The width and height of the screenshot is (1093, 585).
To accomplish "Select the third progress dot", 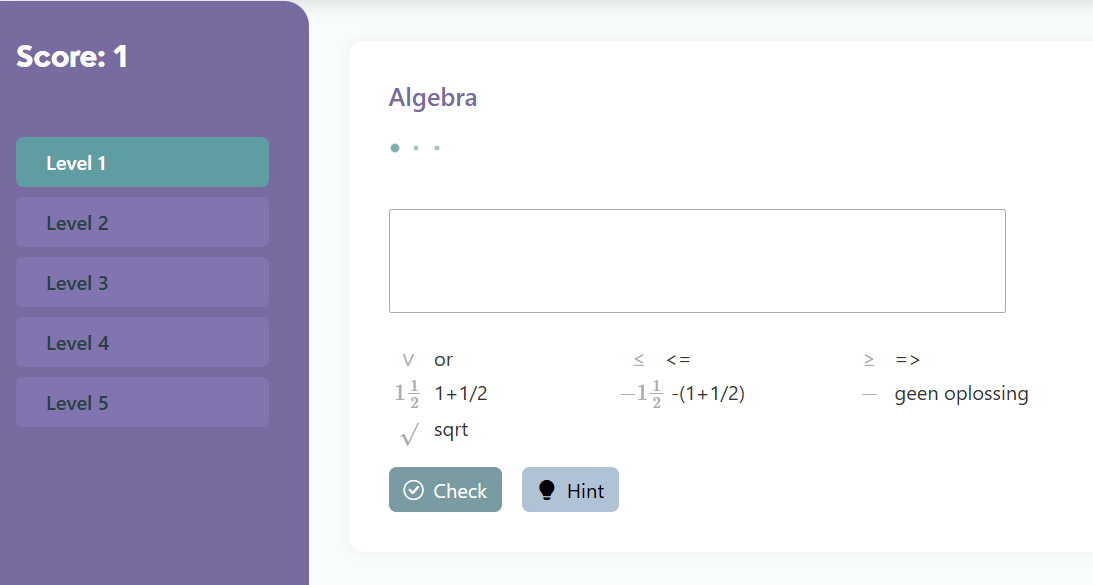I will tap(437, 148).
